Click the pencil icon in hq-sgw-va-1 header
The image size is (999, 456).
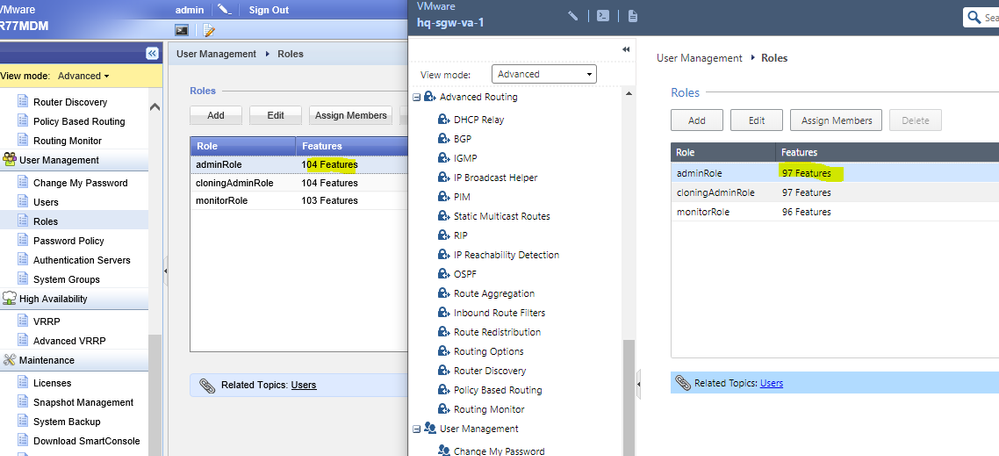coord(573,16)
